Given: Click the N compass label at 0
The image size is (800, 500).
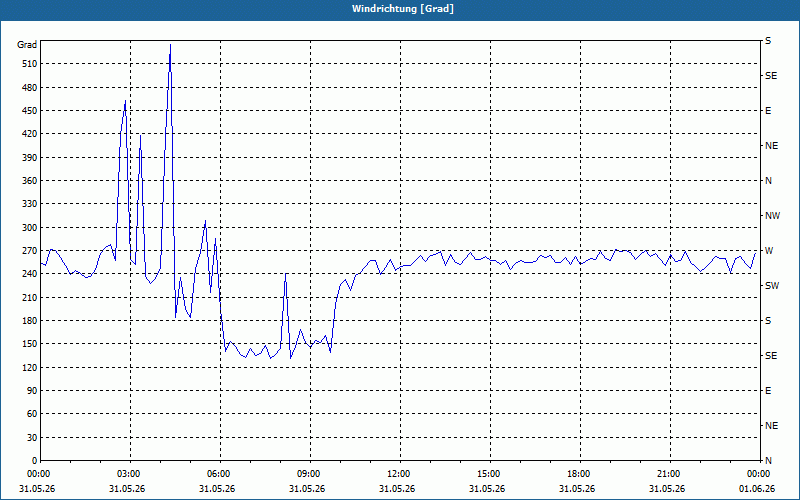Looking at the screenshot, I should pyautogui.click(x=769, y=460).
